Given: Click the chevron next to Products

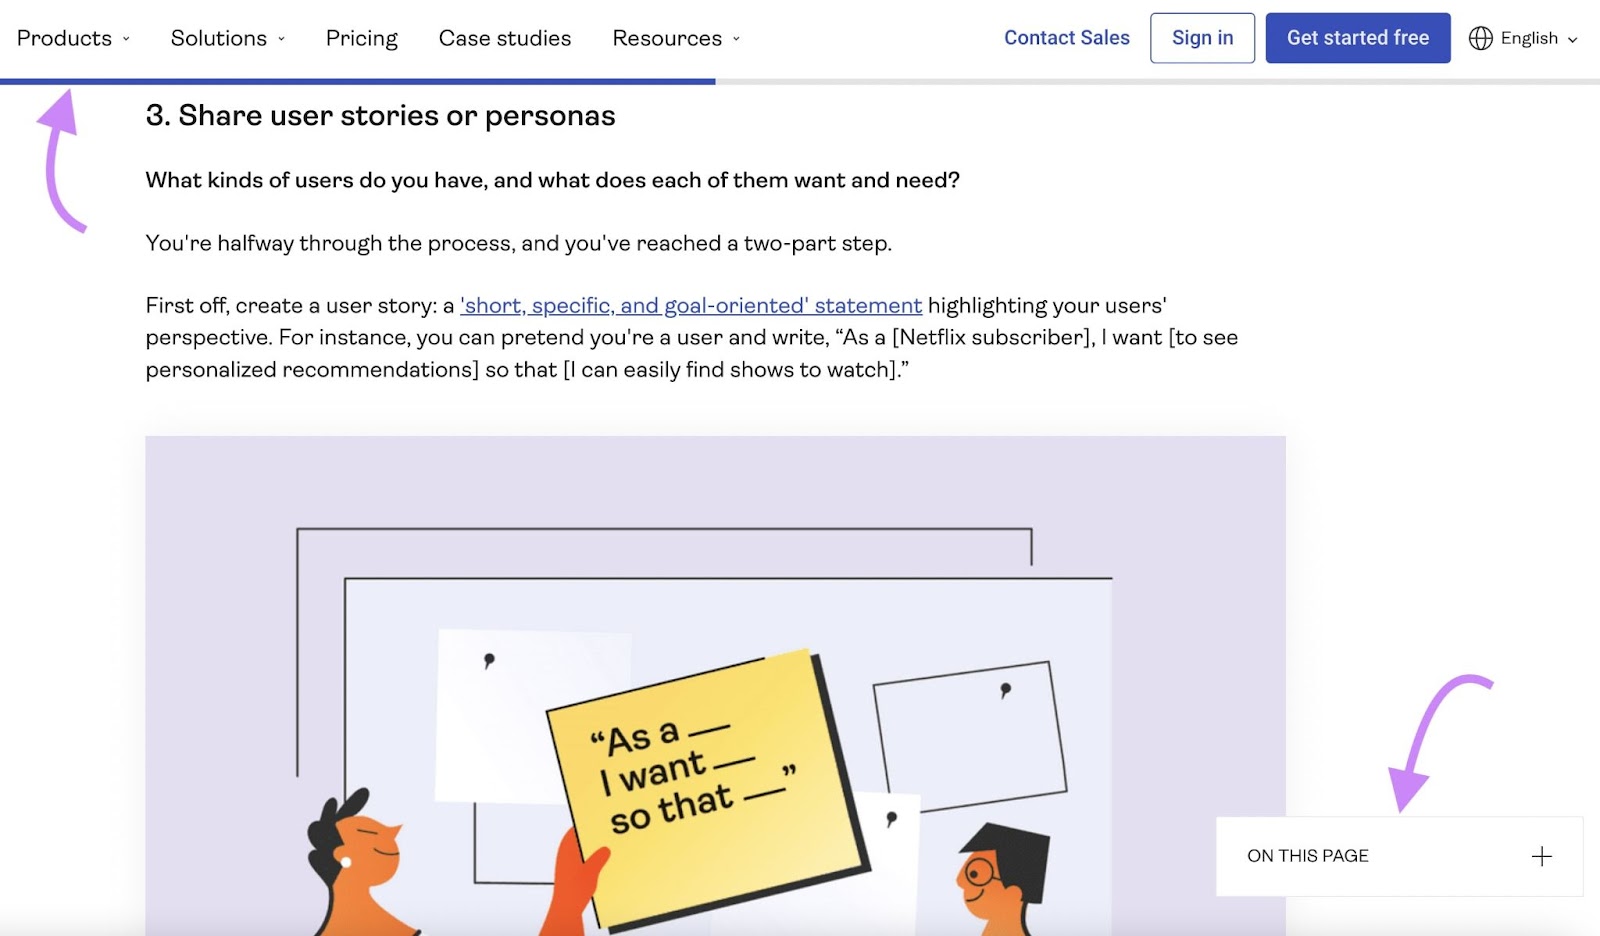Looking at the screenshot, I should click(125, 39).
